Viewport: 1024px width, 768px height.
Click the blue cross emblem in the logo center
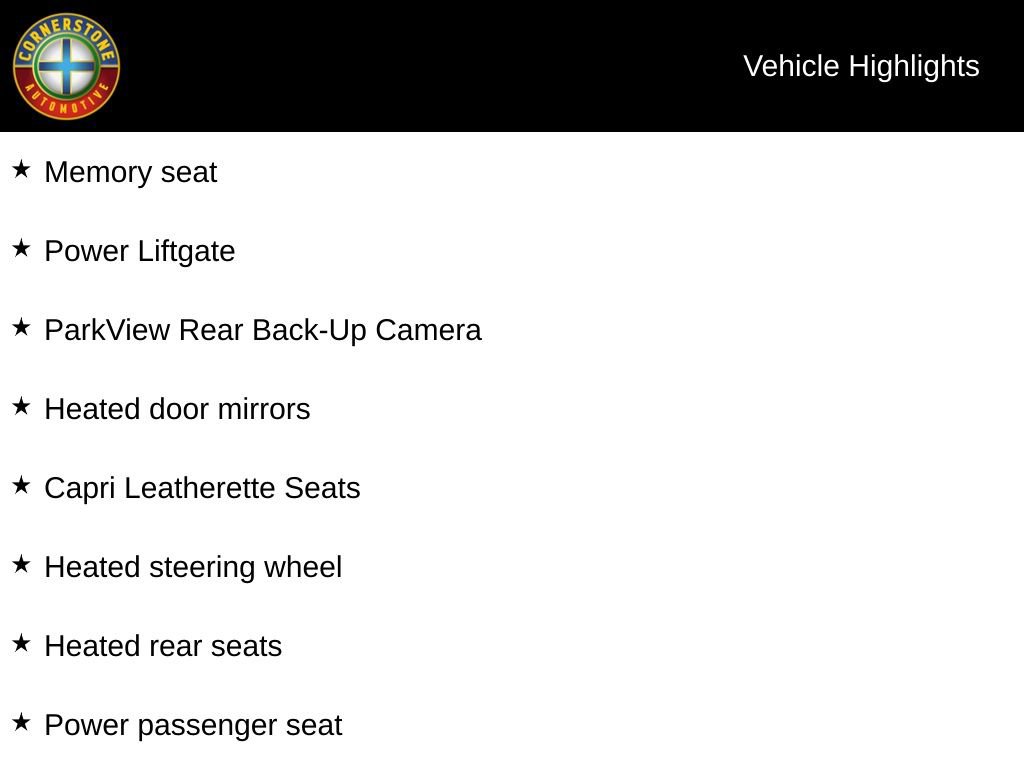coord(66,66)
